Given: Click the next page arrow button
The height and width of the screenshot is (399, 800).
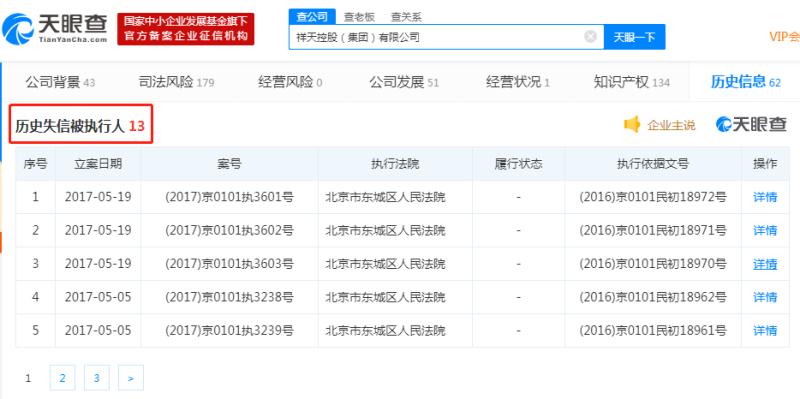Looking at the screenshot, I should pyautogui.click(x=131, y=378).
